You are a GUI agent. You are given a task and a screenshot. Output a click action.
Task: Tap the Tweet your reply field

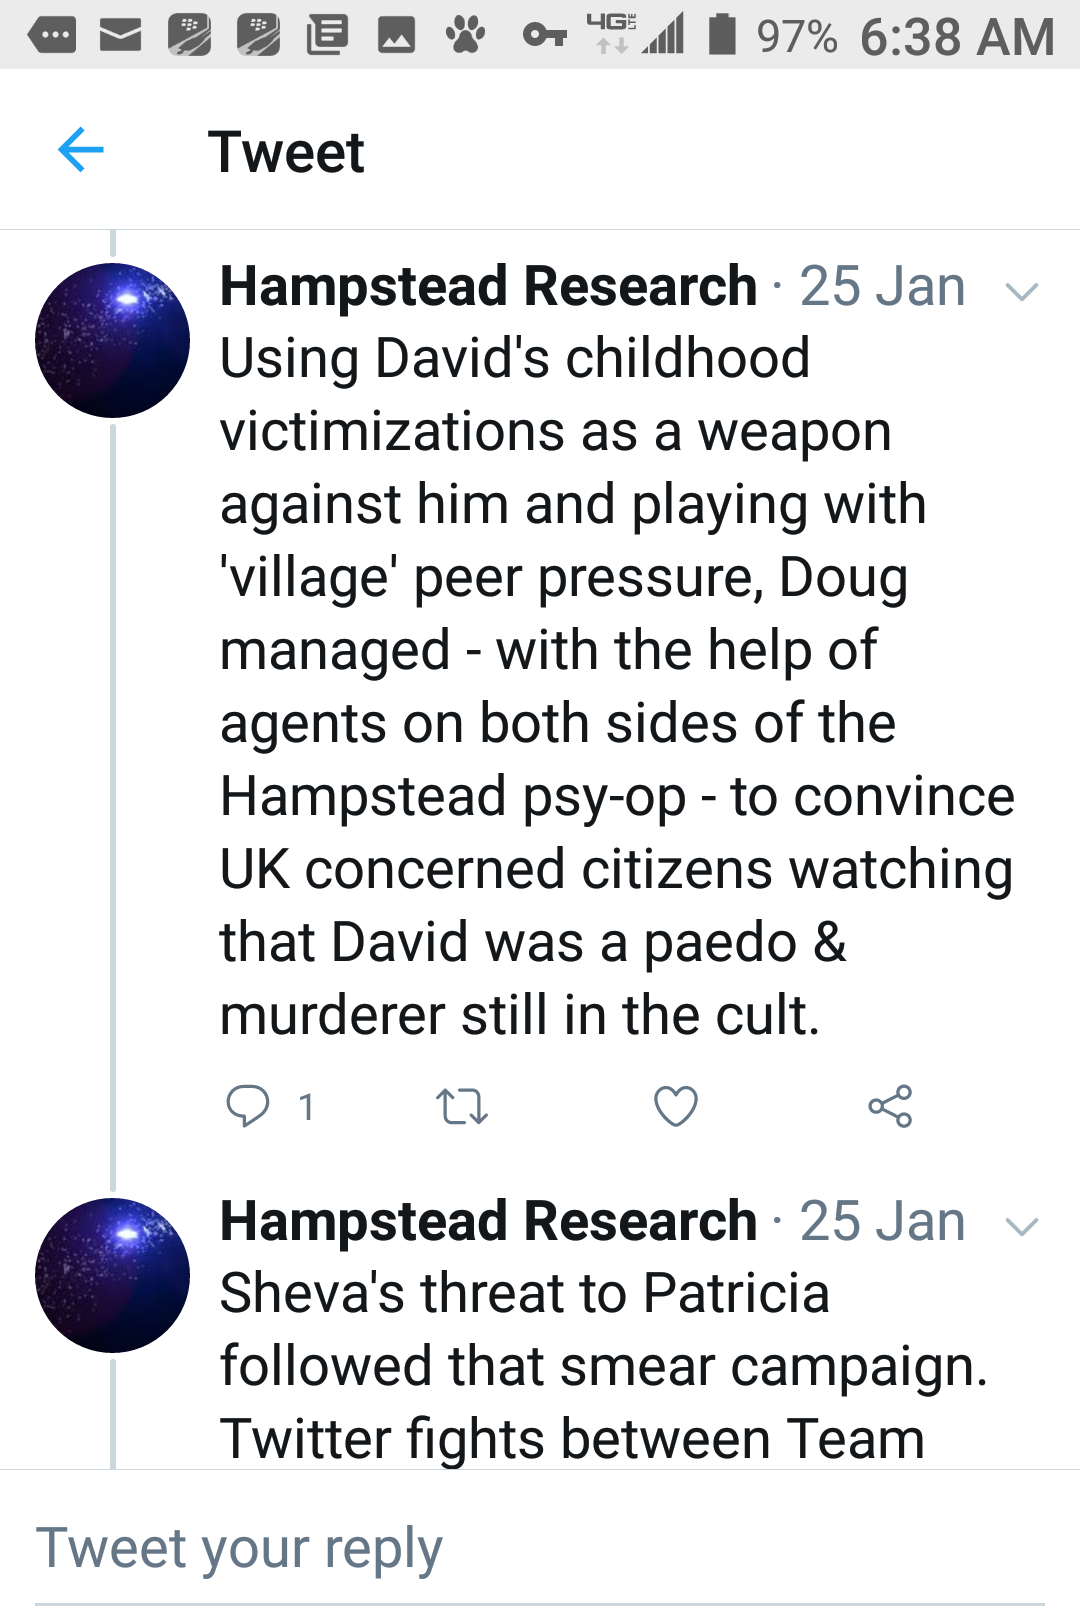540,1548
